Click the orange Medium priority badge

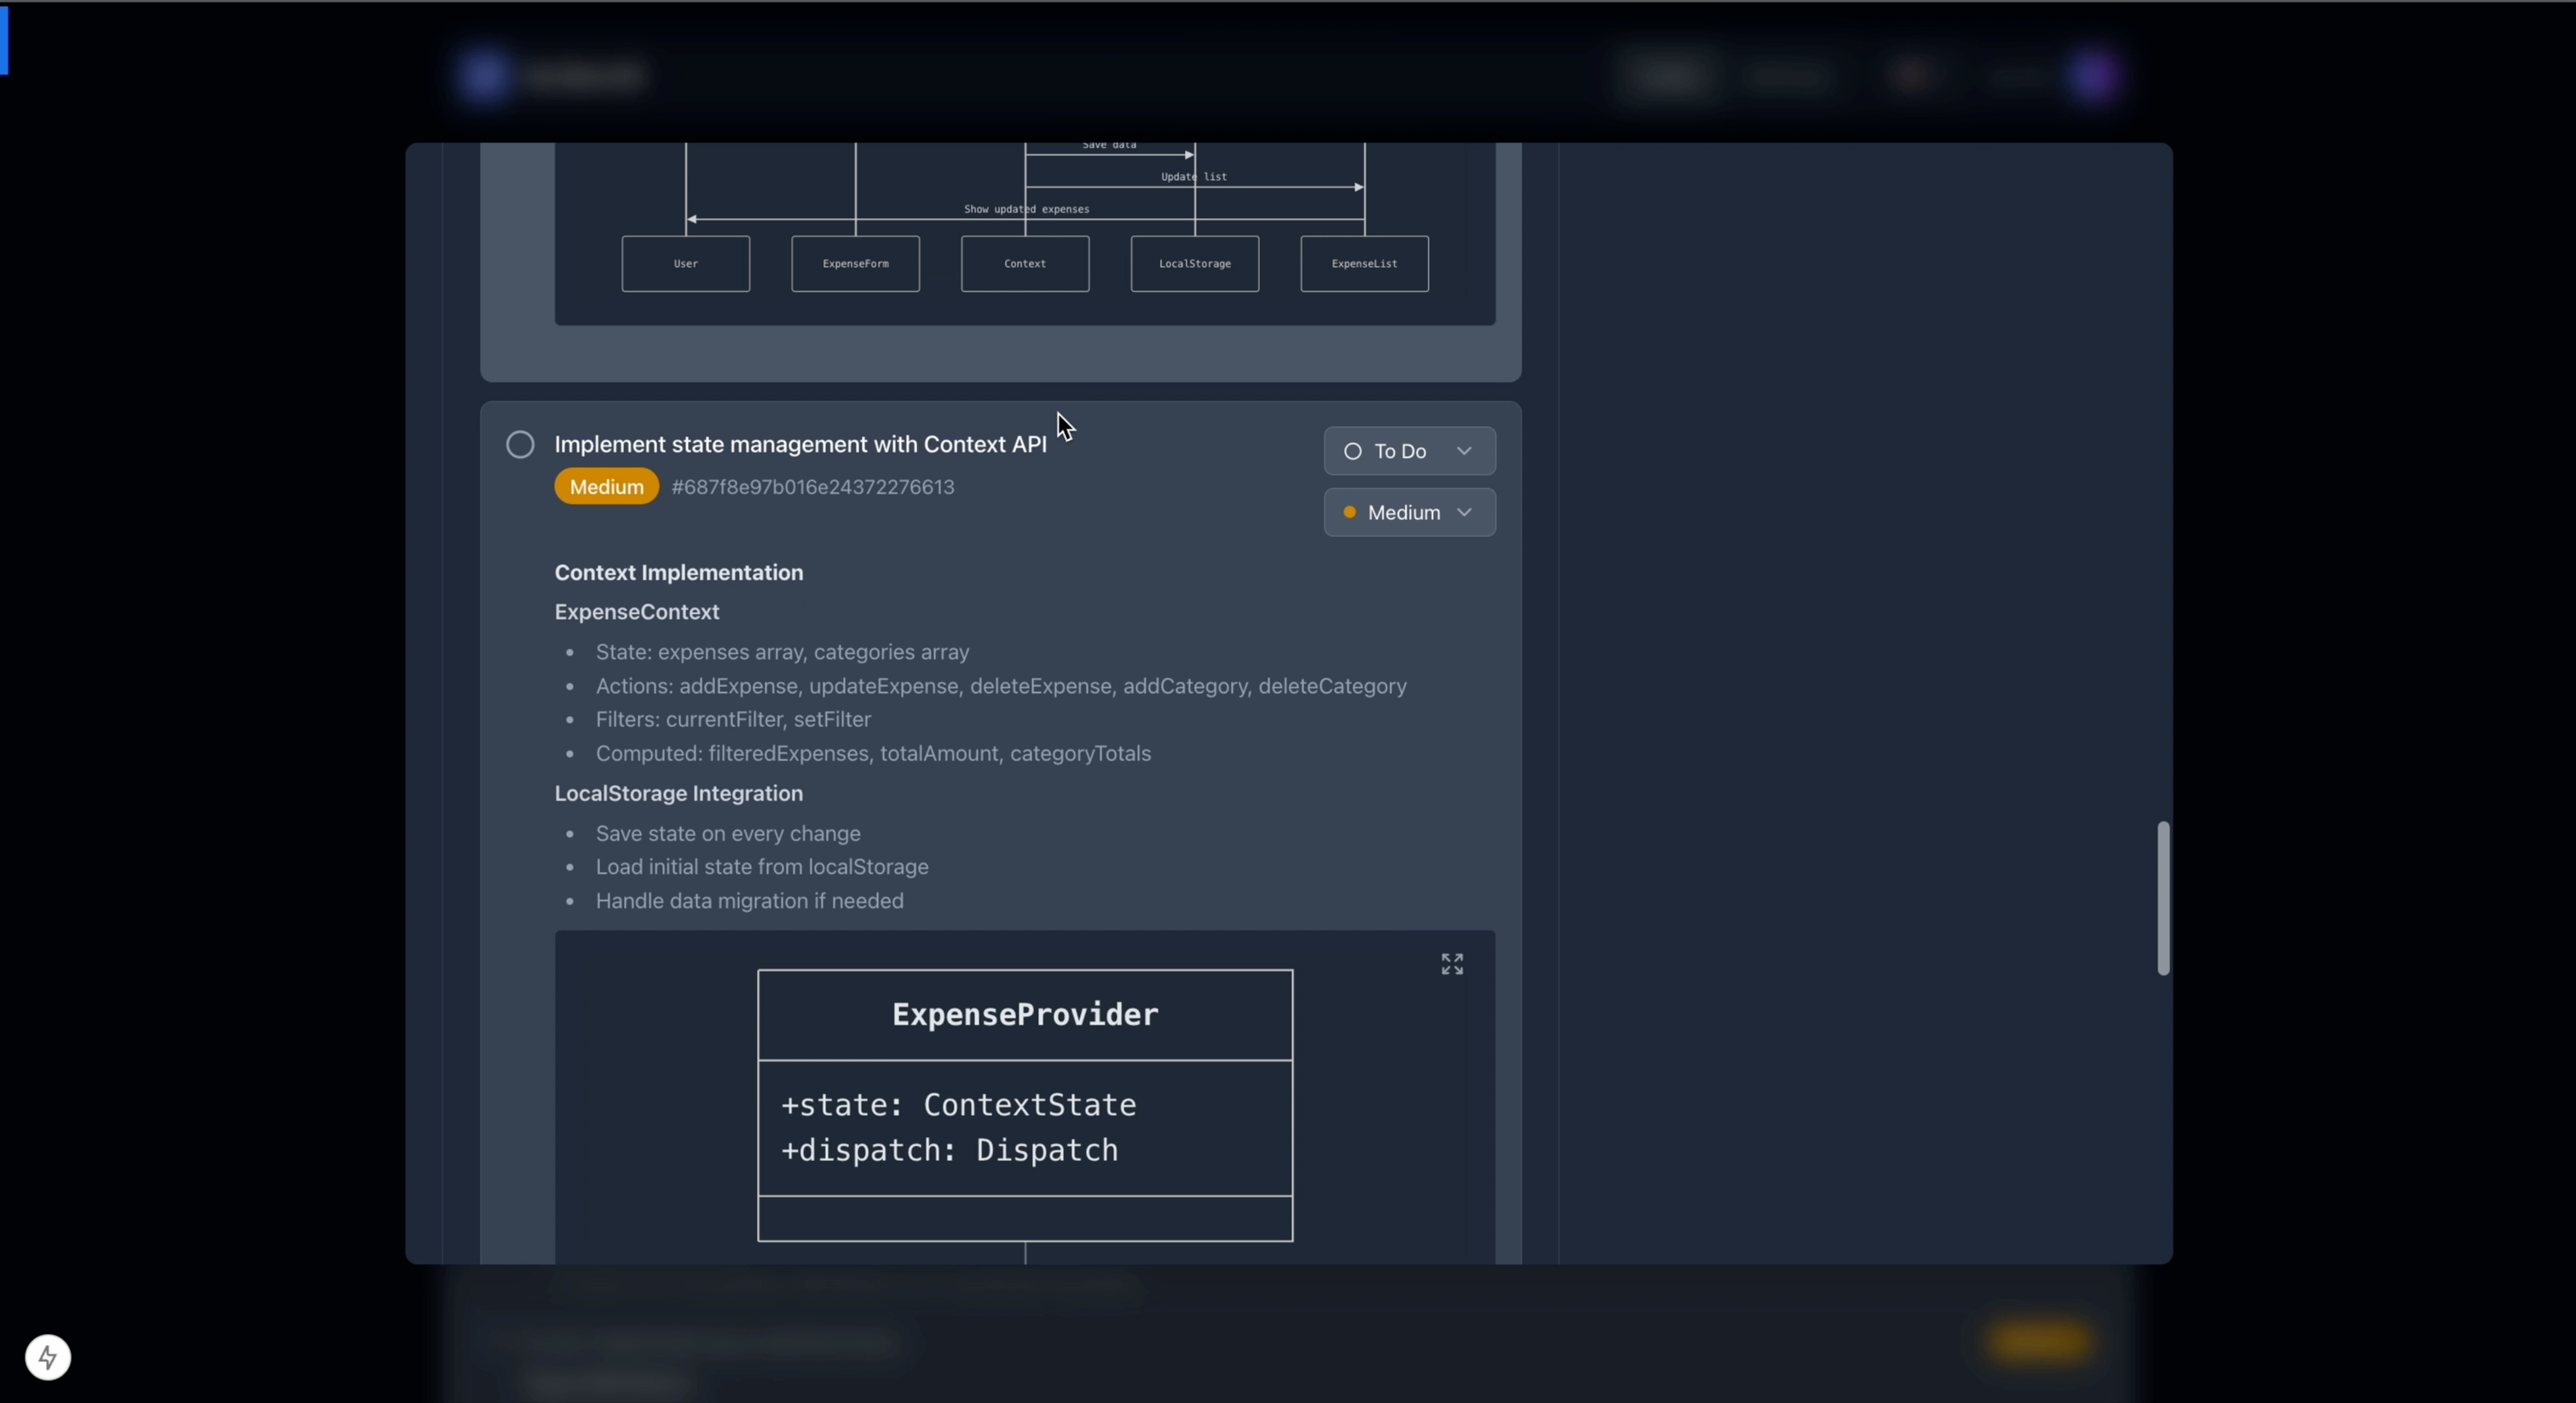click(606, 487)
